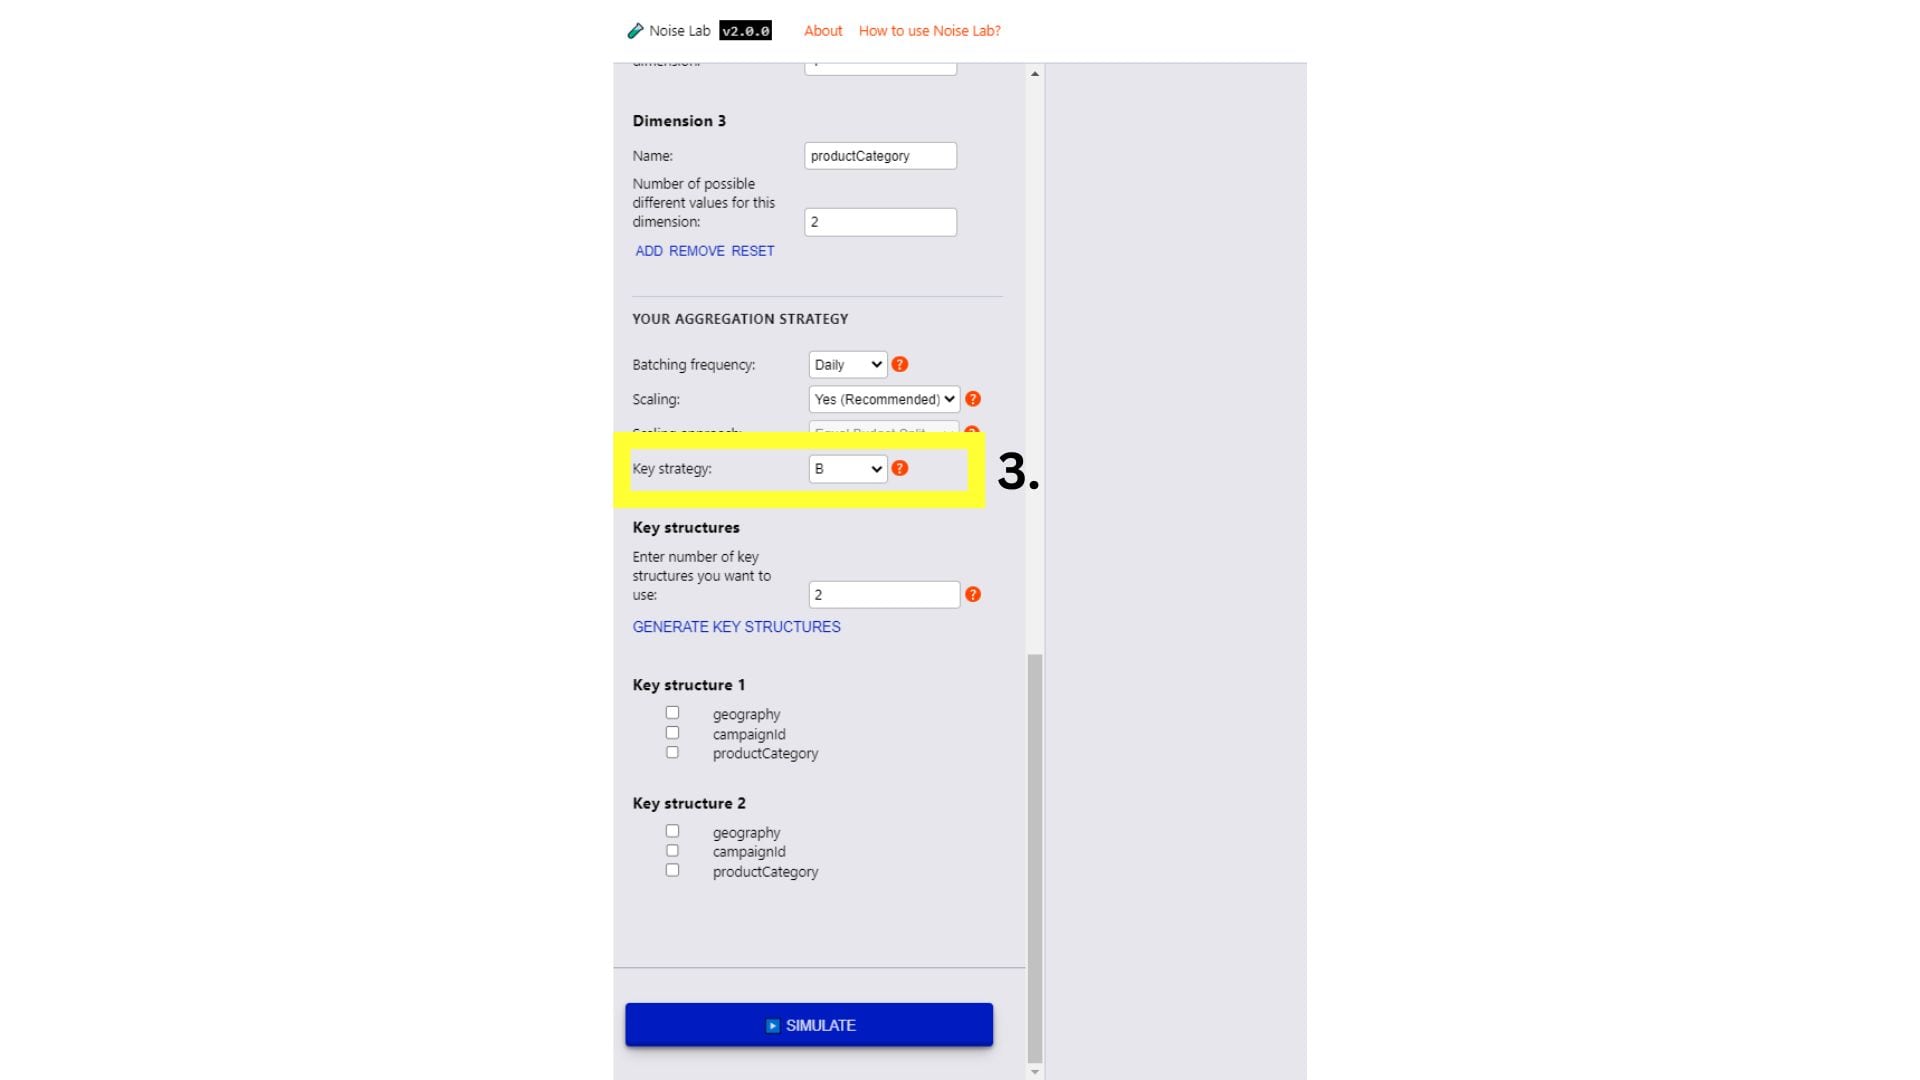This screenshot has width=1920, height=1080.
Task: Click the RESET link for Dimension 3
Action: point(754,251)
